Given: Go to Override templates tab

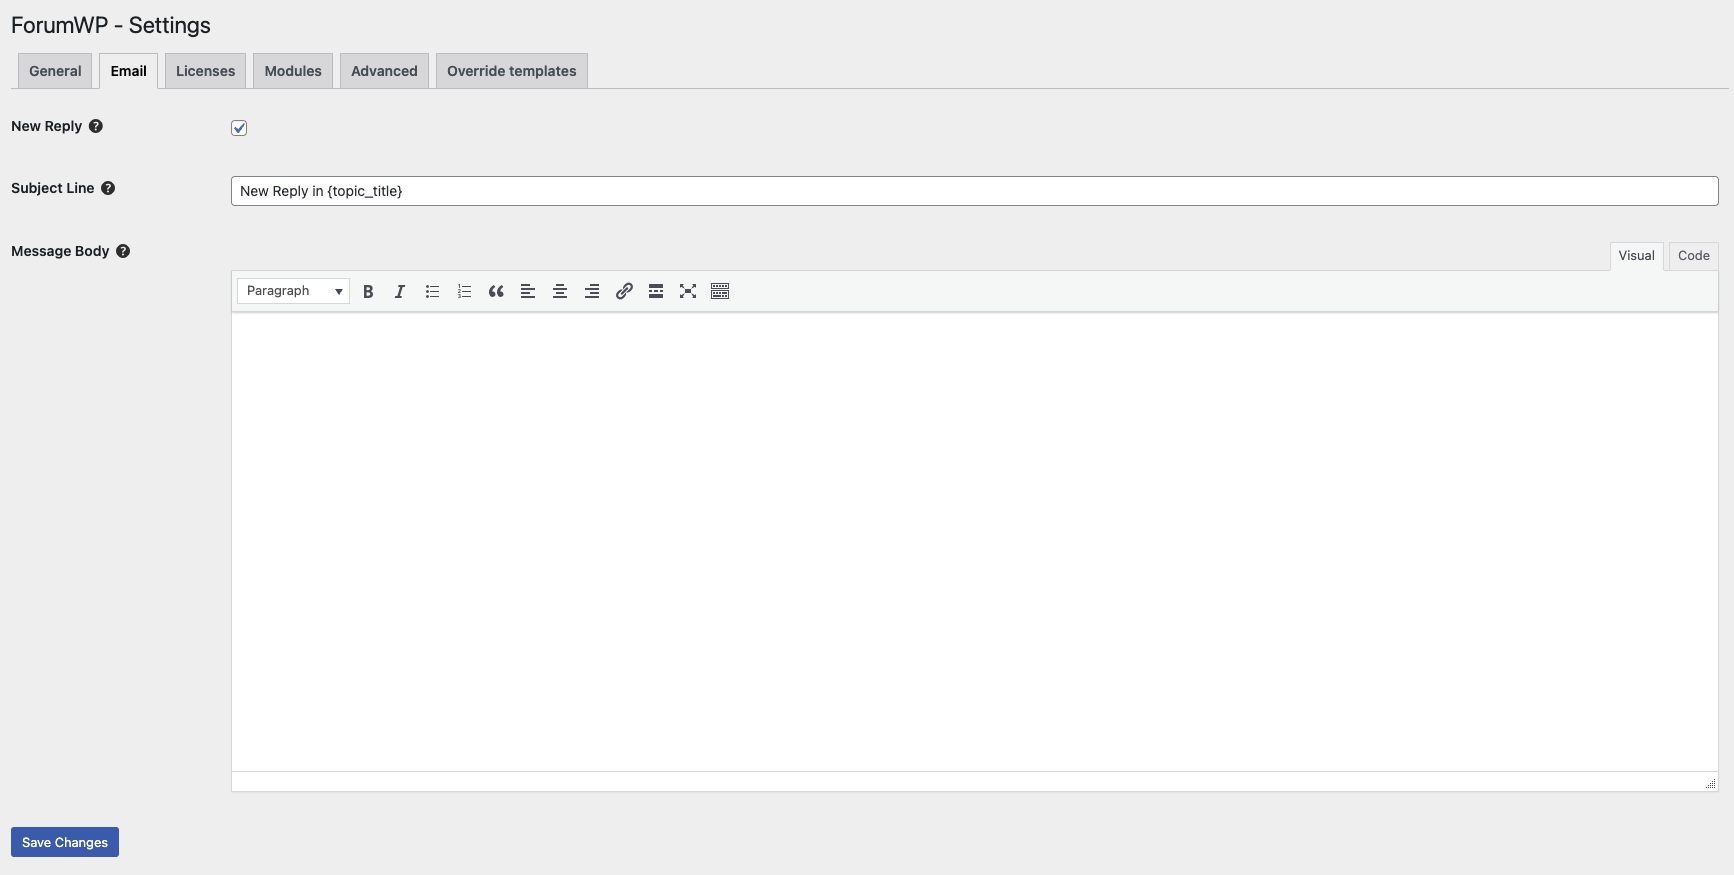Looking at the screenshot, I should pyautogui.click(x=511, y=71).
